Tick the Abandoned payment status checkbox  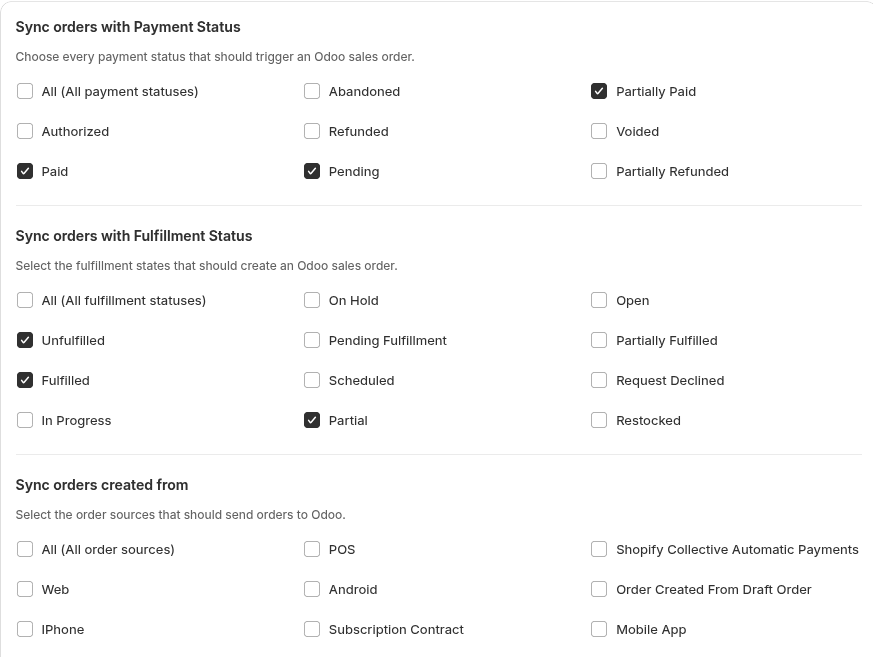tap(312, 91)
